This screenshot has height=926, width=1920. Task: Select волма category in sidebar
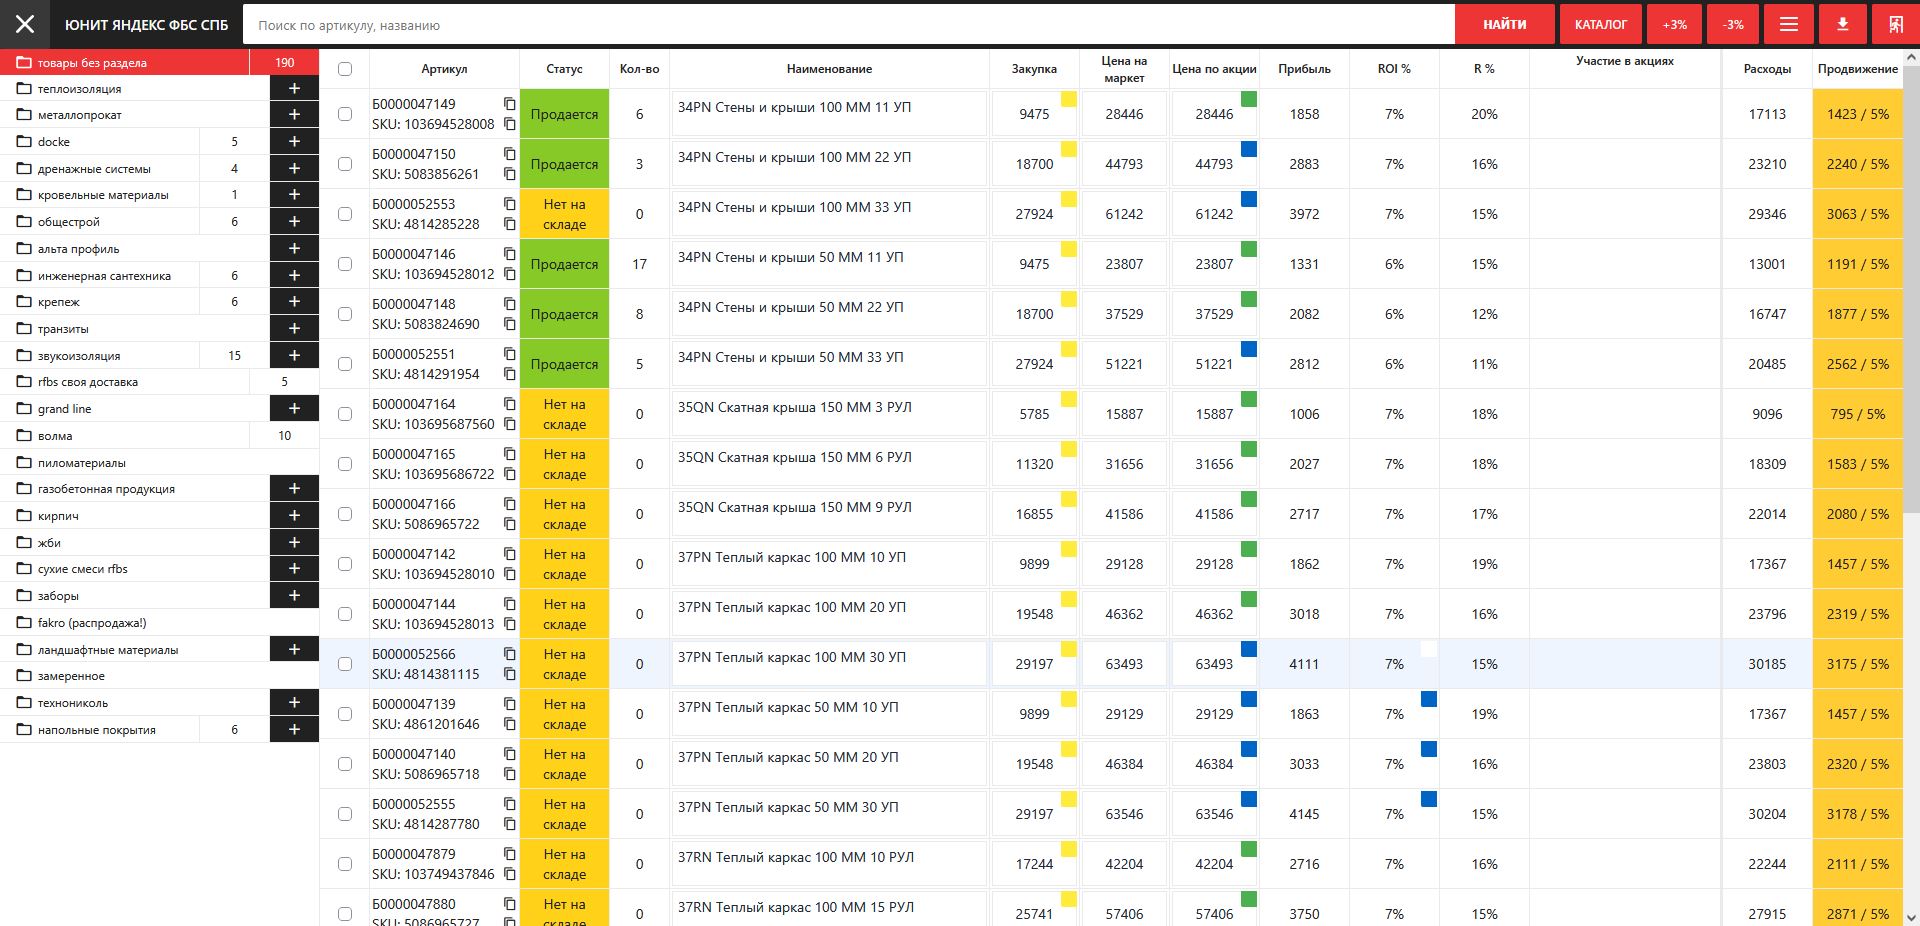124,435
